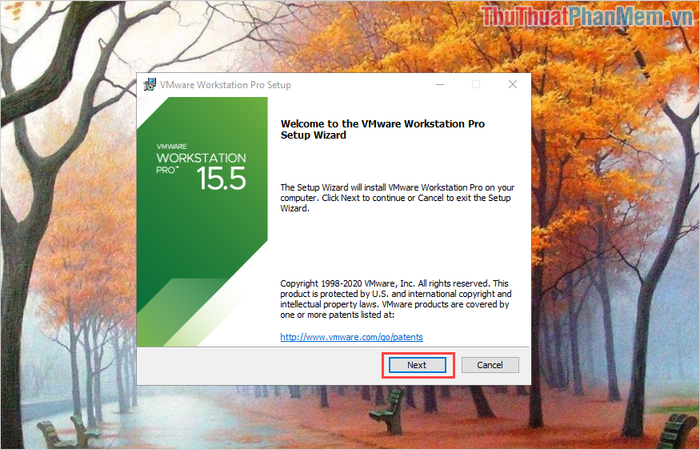Click the 'The Setup Wizard will install' paragraph
The image size is (700, 450).
pyautogui.click(x=397, y=198)
